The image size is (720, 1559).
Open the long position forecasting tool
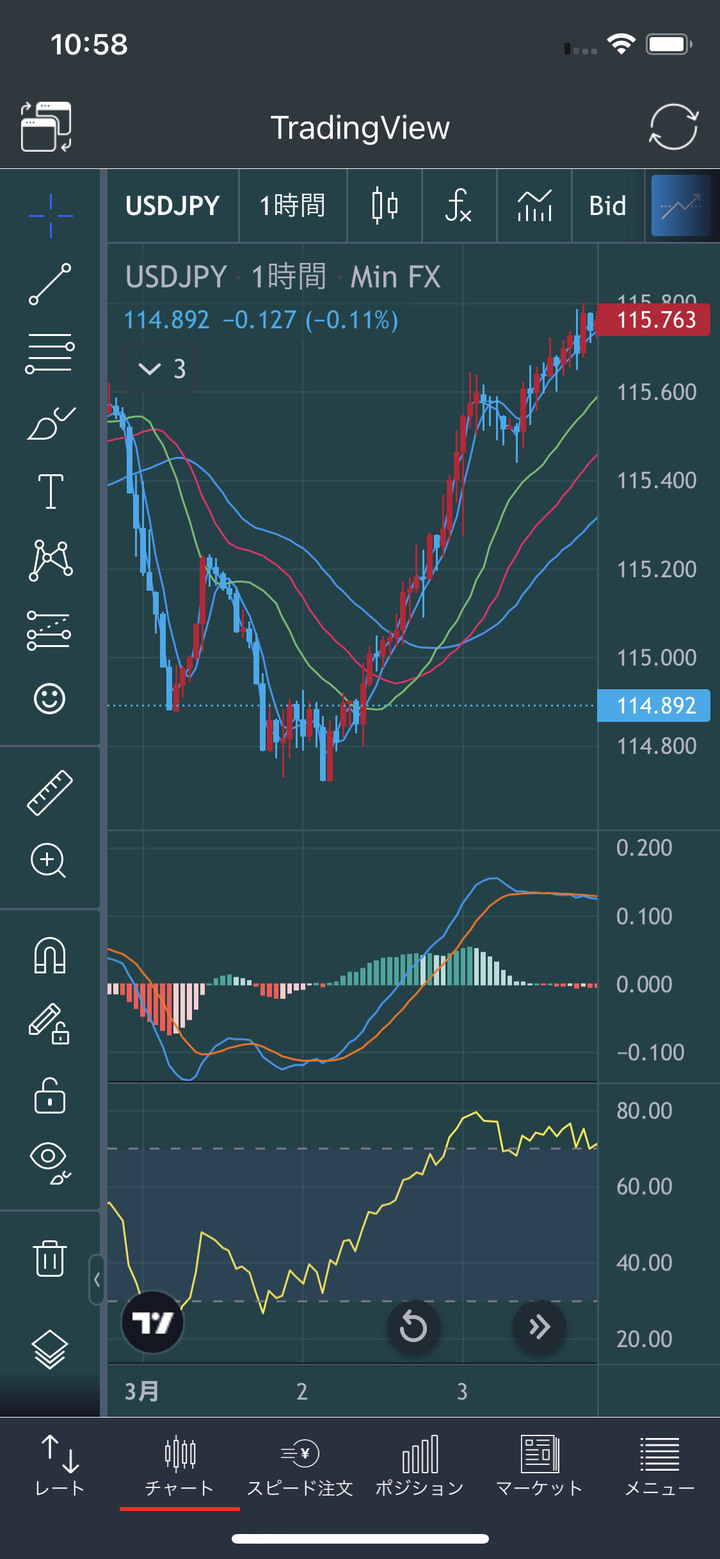(50, 630)
